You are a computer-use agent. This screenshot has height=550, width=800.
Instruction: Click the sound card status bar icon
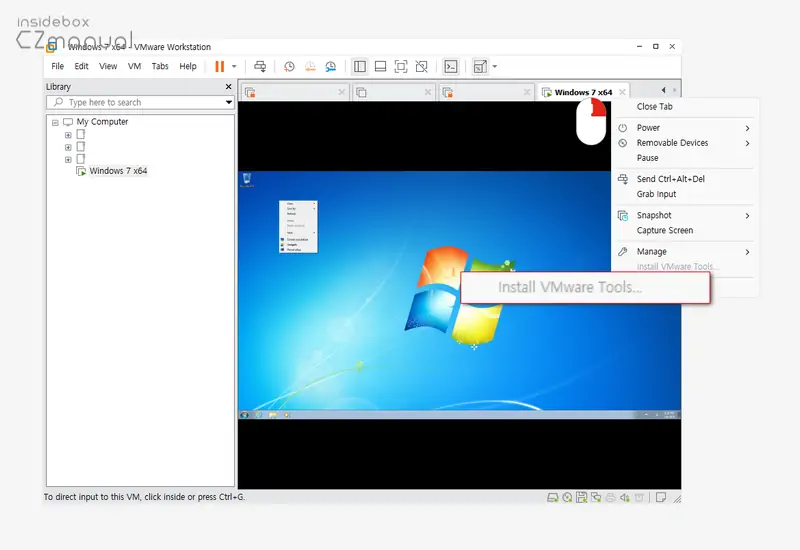(x=624, y=497)
